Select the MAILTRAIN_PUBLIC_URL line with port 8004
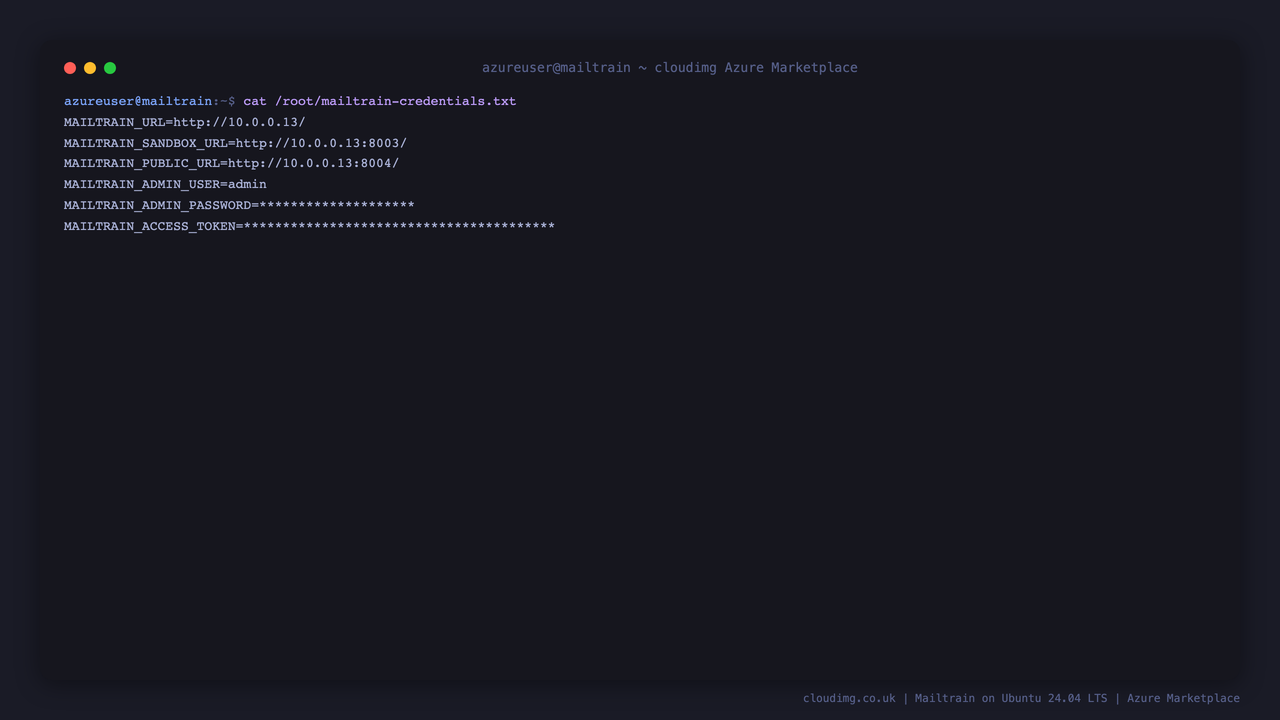This screenshot has height=720, width=1280. [x=231, y=163]
